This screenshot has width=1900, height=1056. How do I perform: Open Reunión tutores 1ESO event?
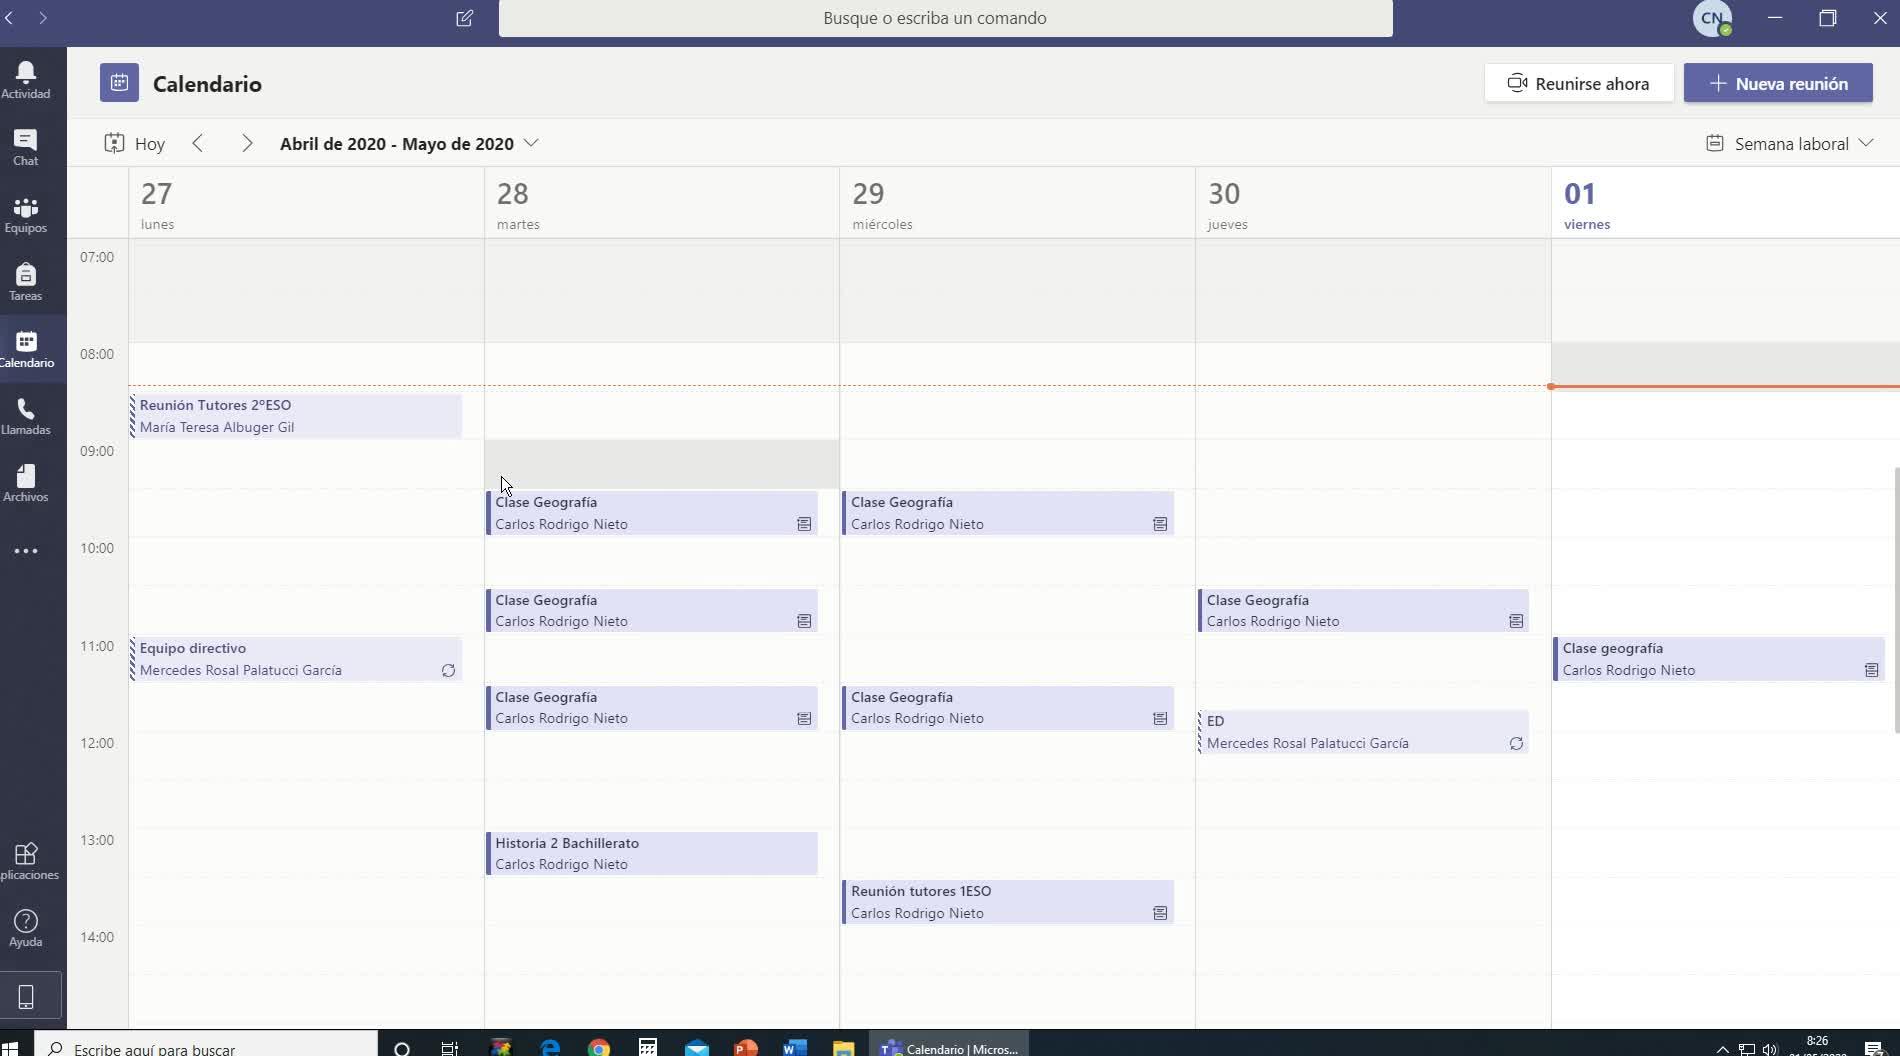(x=1008, y=902)
